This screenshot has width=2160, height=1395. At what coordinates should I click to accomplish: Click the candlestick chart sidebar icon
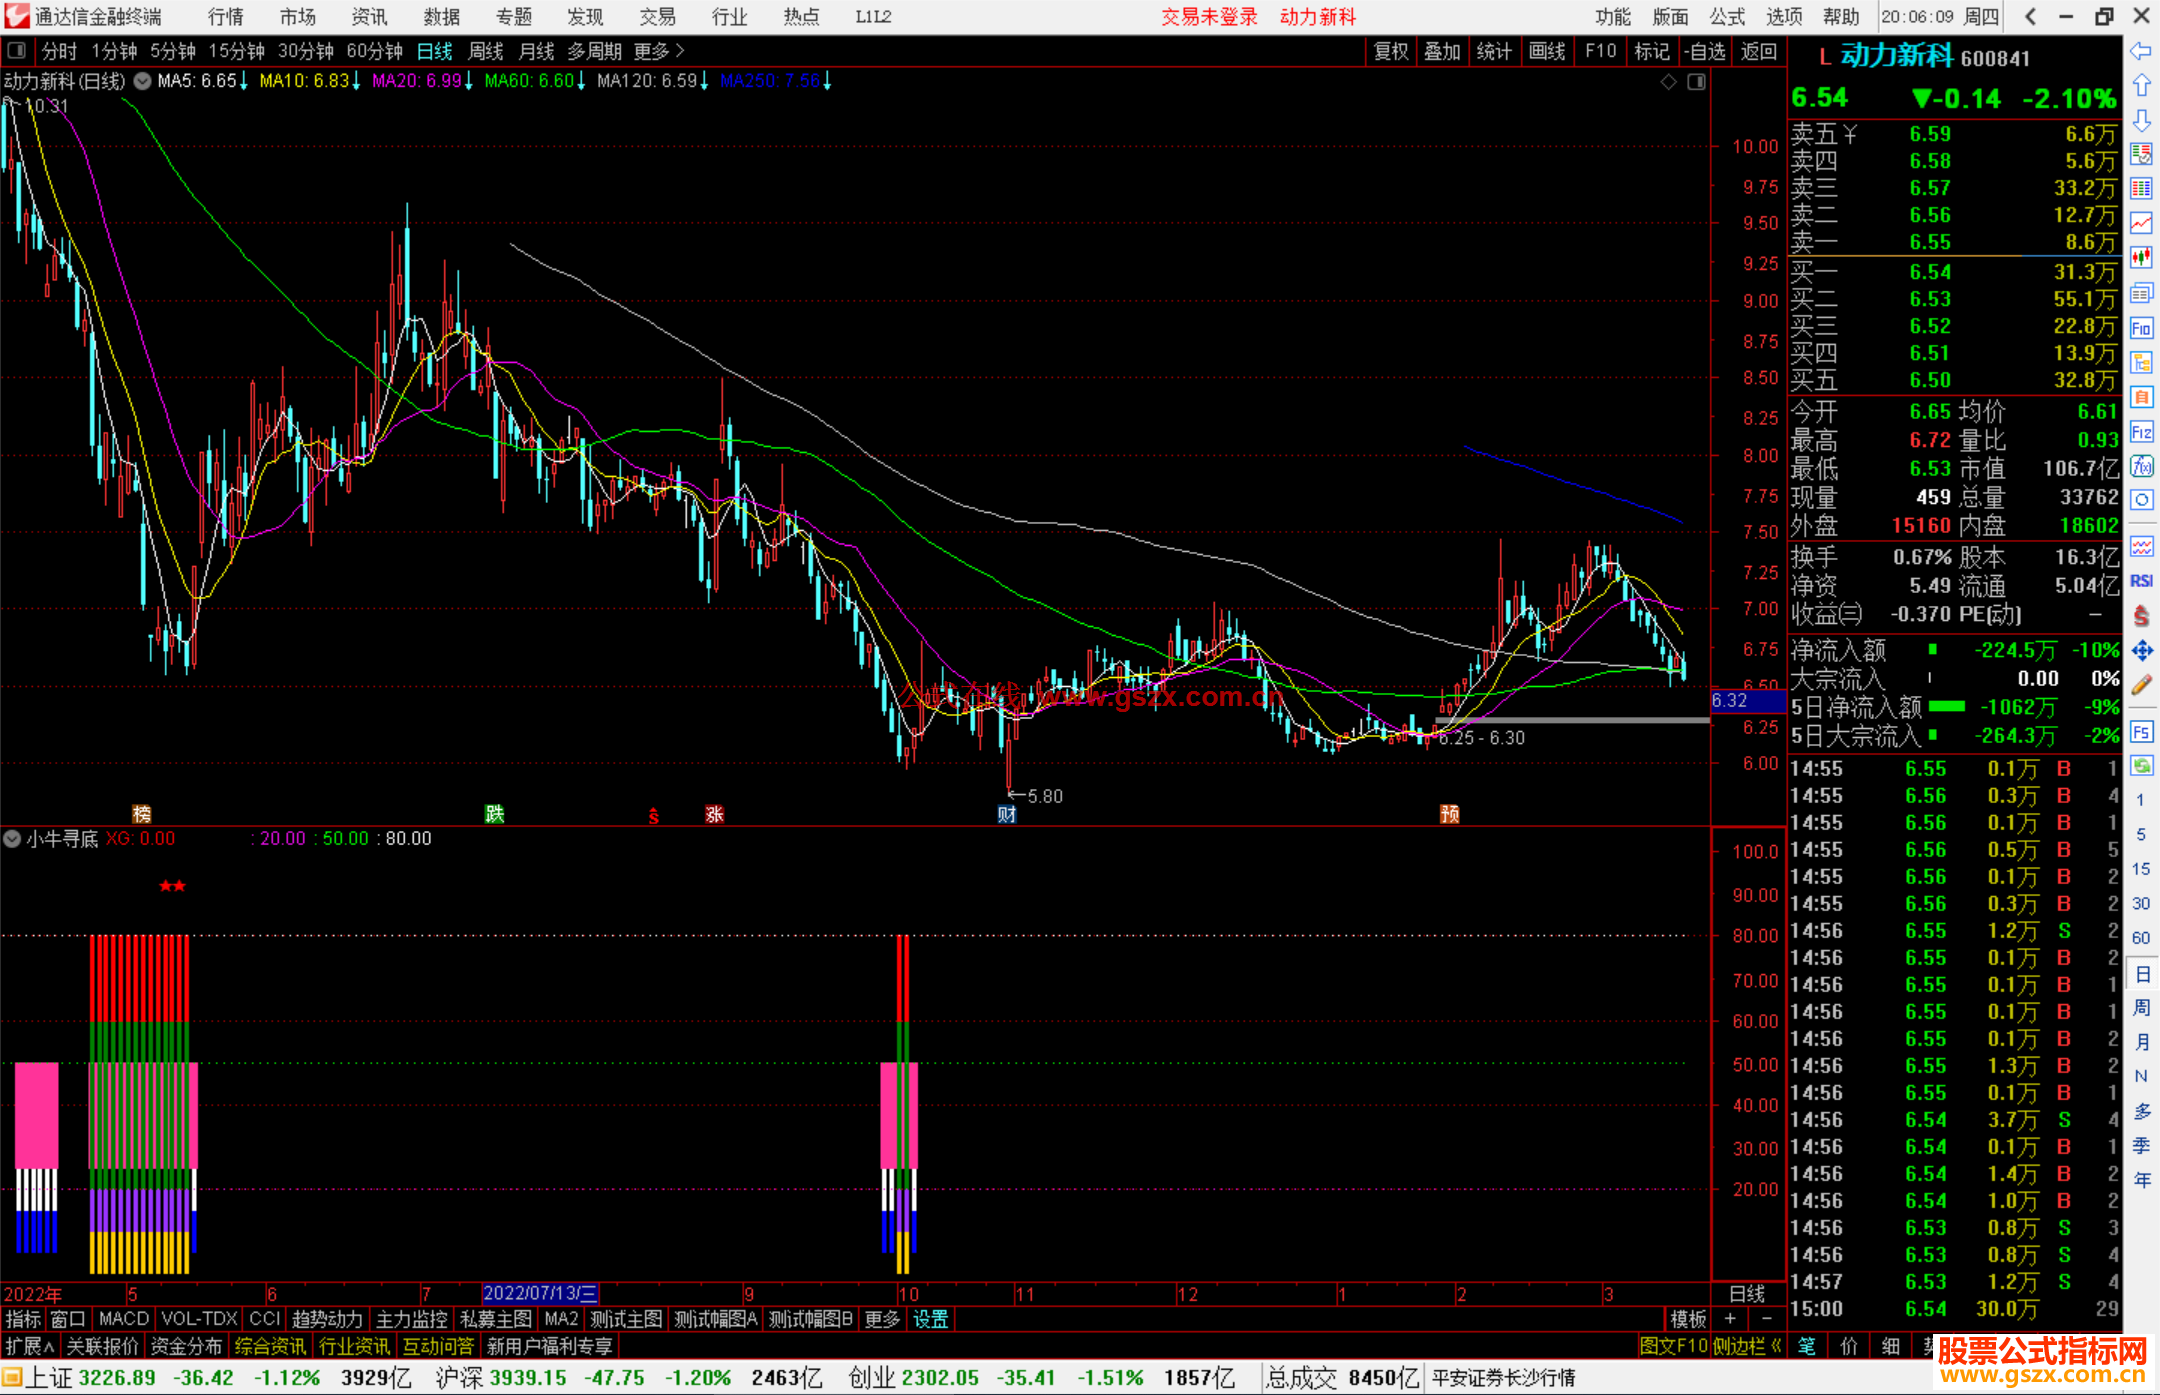(2141, 257)
